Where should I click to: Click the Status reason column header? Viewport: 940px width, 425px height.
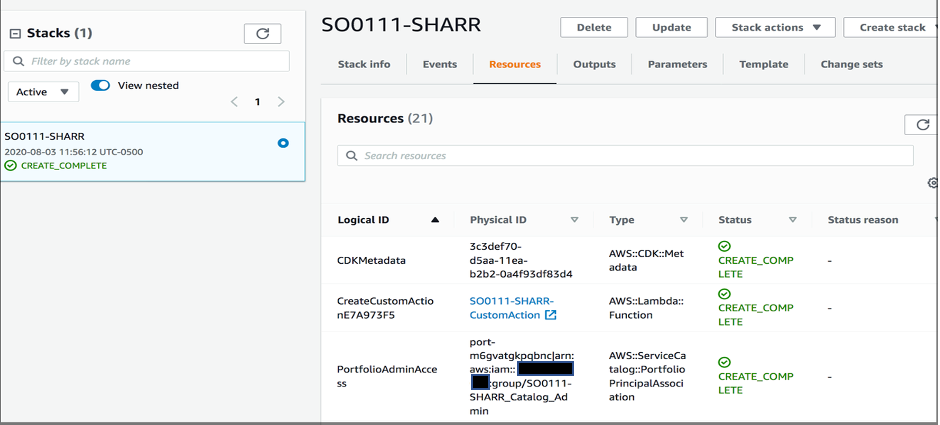[863, 220]
